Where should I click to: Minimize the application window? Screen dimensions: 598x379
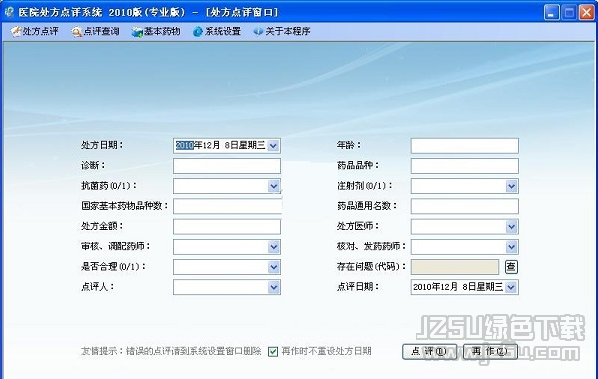click(551, 13)
